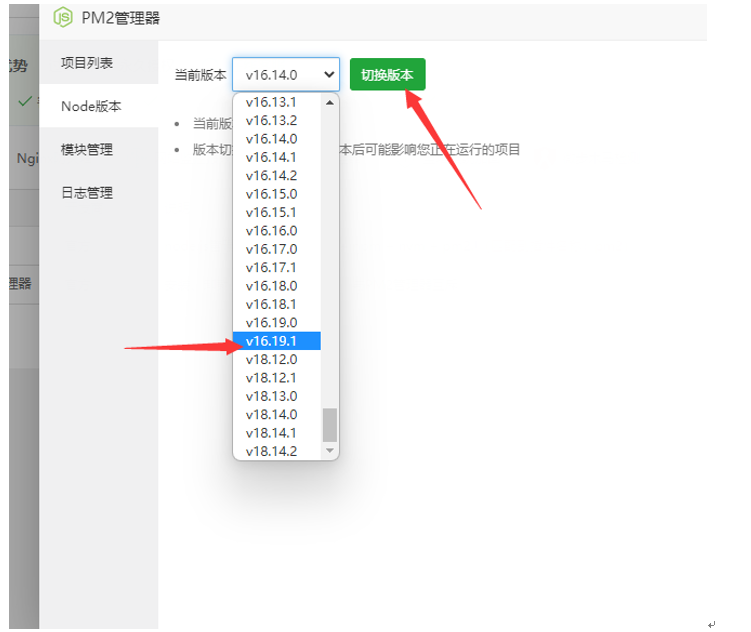Choose version v16.15.0 option
Image resolution: width=751 pixels, height=632 pixels.
pos(277,194)
